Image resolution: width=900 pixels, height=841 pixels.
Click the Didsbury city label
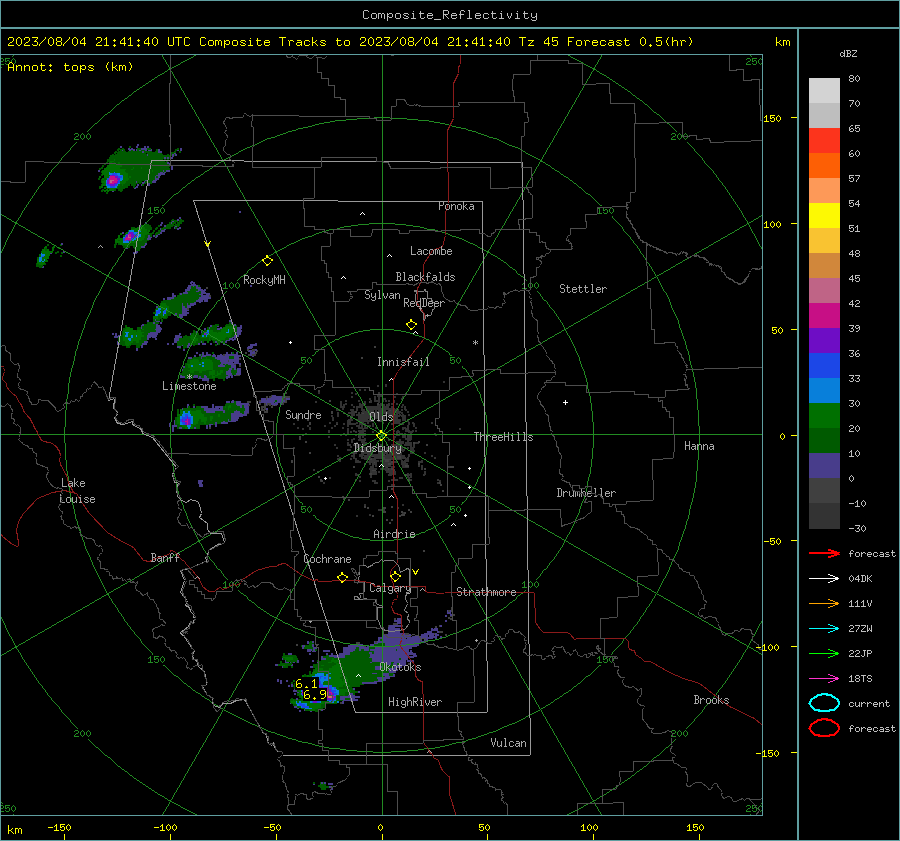tap(378, 448)
